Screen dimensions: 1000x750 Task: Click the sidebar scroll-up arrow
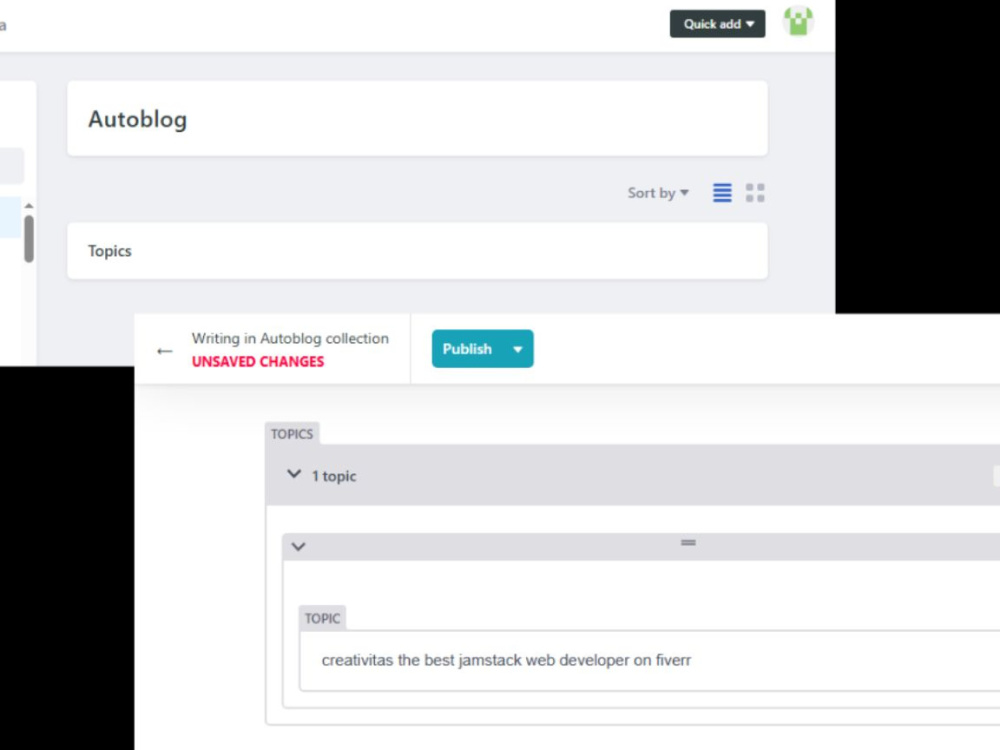click(29, 206)
